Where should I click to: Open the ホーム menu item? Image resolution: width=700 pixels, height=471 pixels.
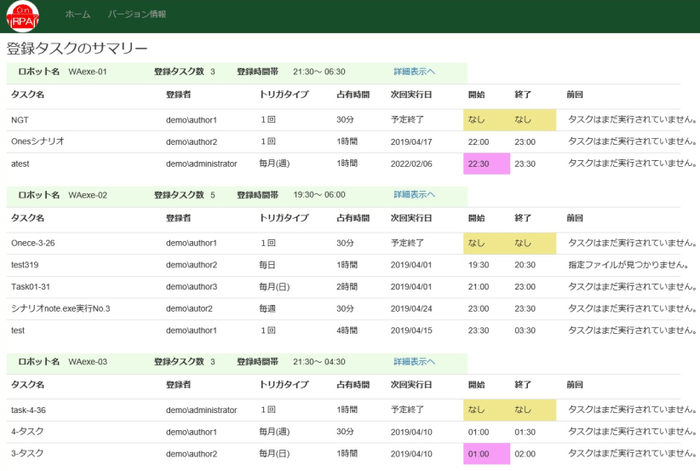(x=77, y=15)
